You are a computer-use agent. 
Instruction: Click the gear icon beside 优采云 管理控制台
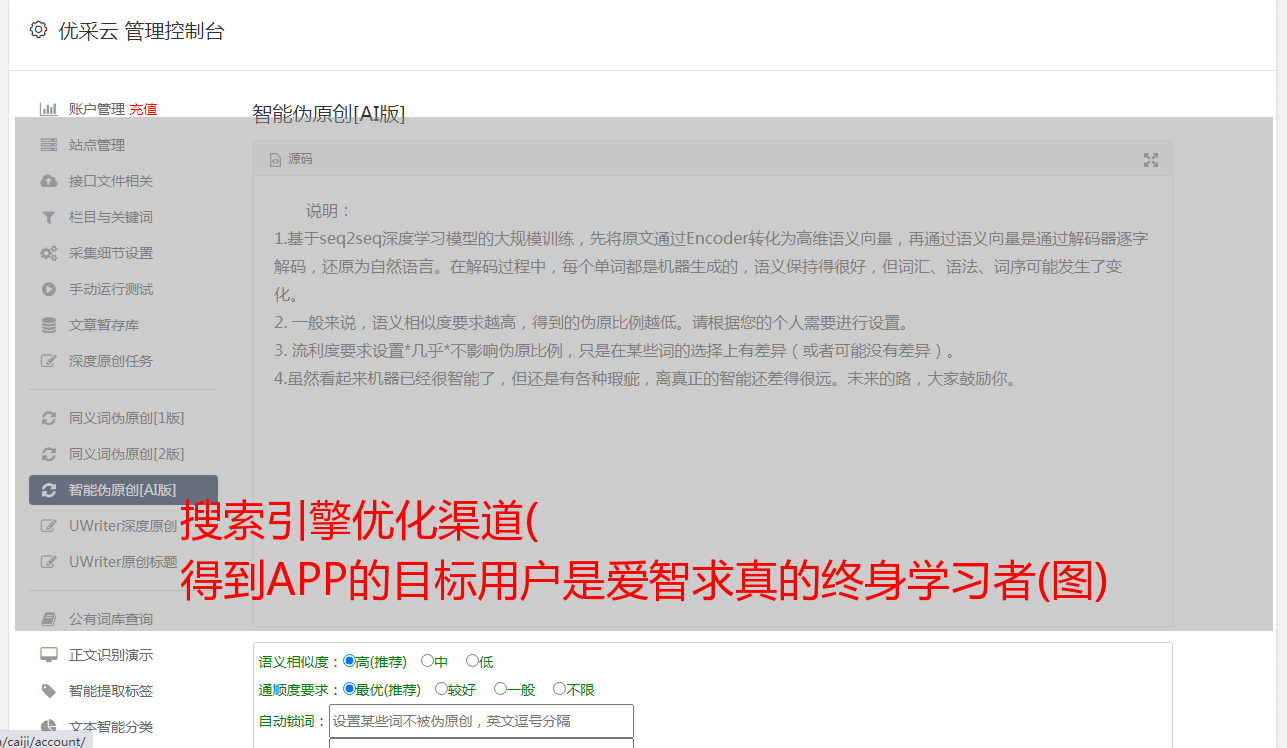38,30
